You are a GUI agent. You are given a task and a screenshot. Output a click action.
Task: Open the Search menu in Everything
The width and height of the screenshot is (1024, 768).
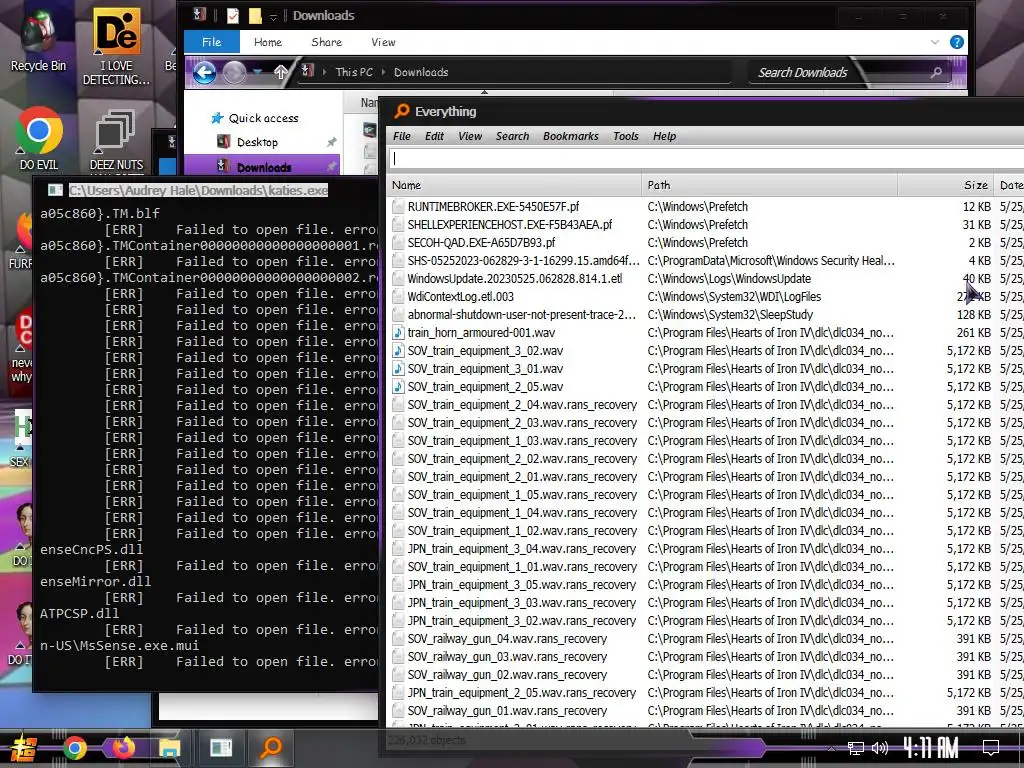coord(512,136)
